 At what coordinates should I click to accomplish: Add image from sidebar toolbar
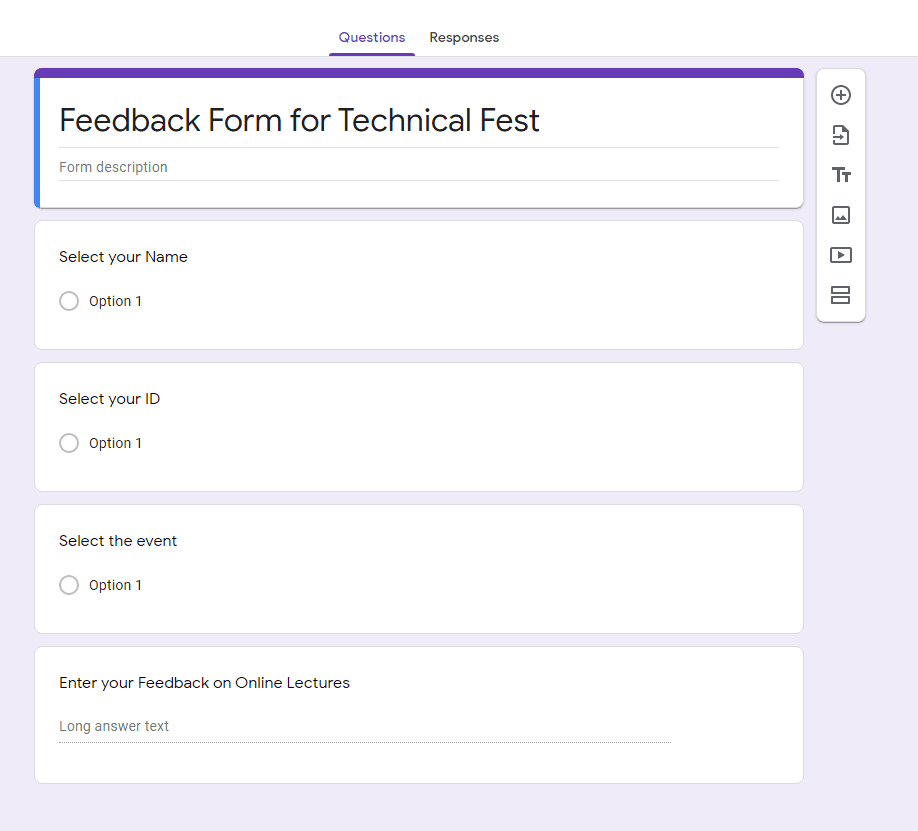(x=841, y=215)
